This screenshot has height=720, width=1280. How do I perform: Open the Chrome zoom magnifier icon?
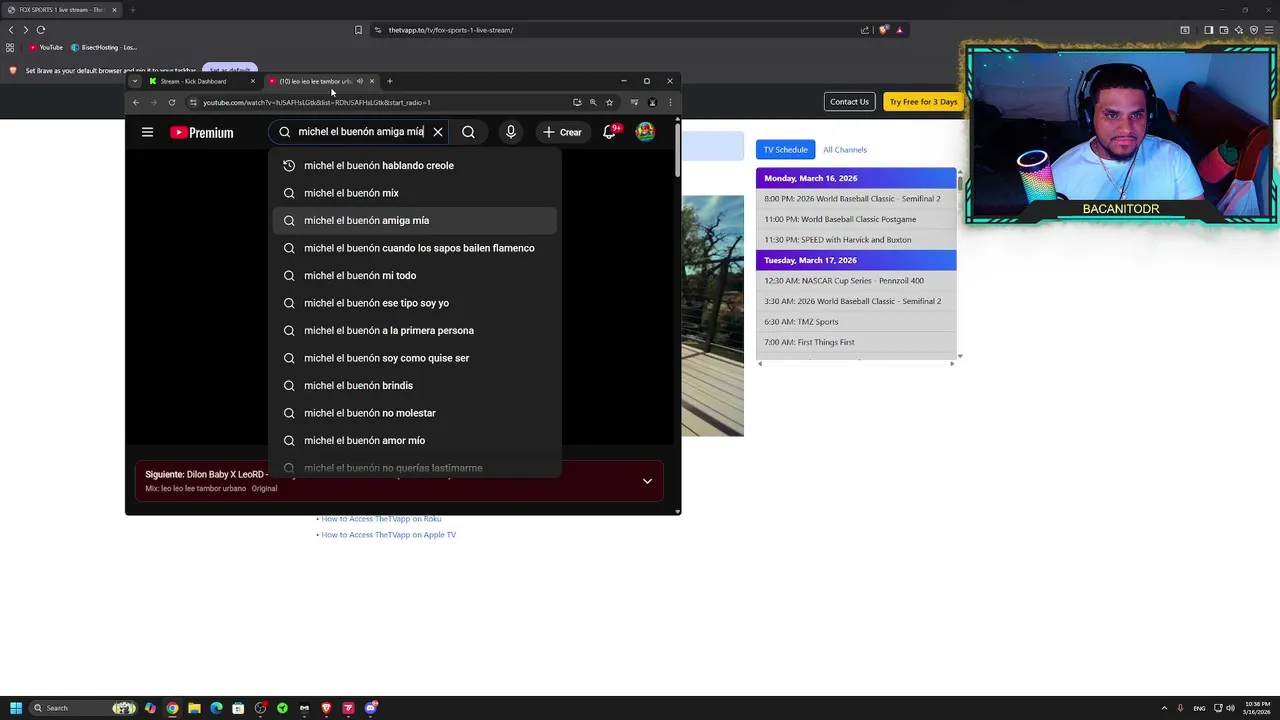593,102
